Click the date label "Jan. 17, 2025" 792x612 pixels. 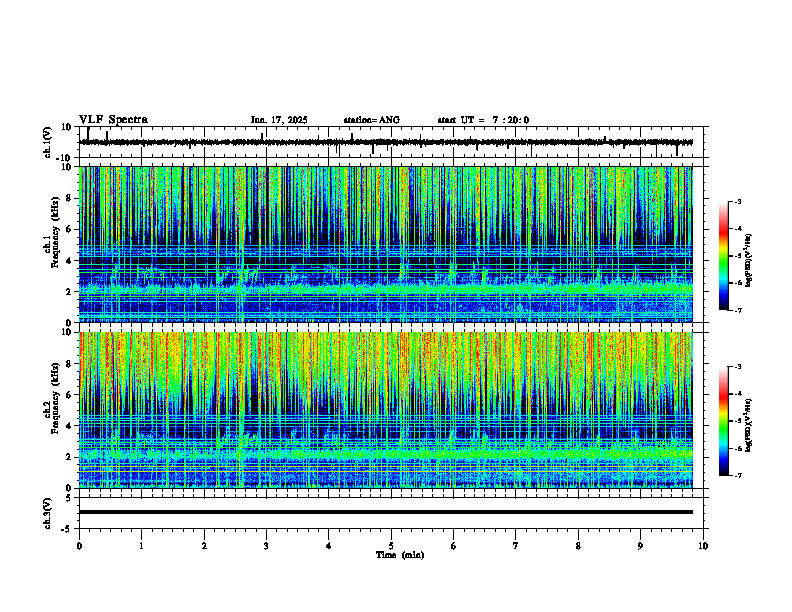pos(279,120)
